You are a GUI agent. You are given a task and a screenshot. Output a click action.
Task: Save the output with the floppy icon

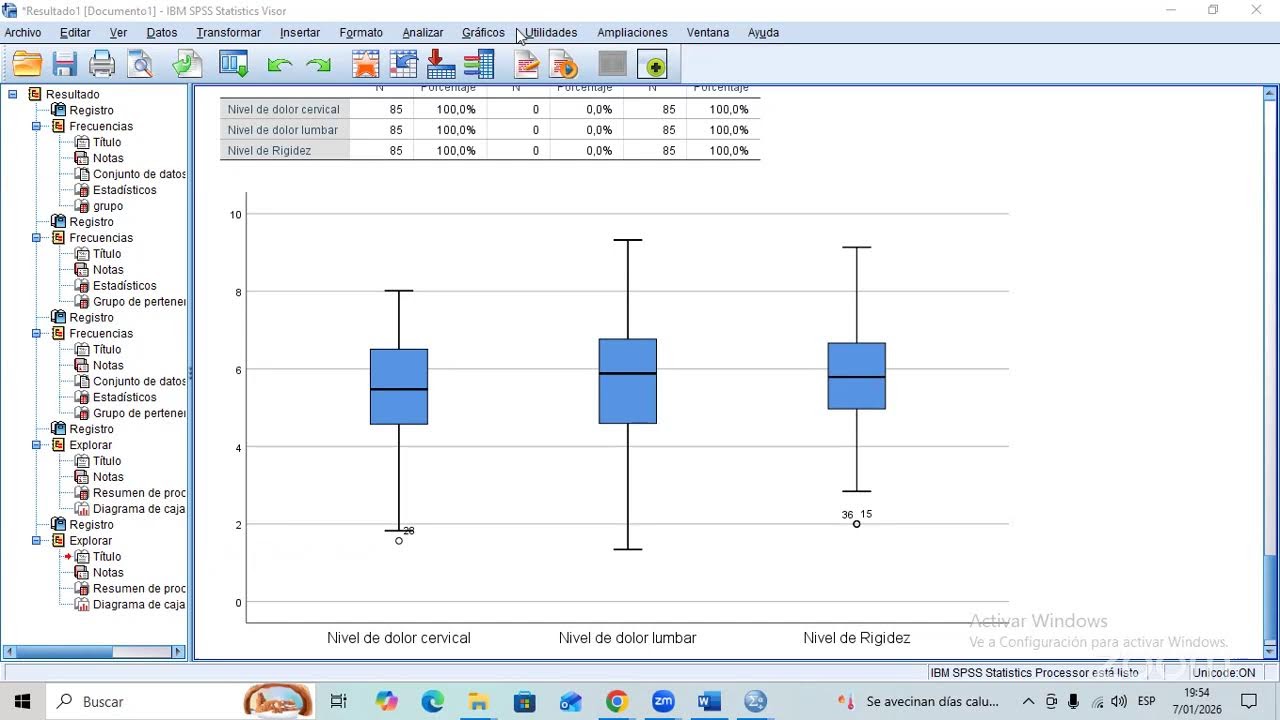coord(65,65)
